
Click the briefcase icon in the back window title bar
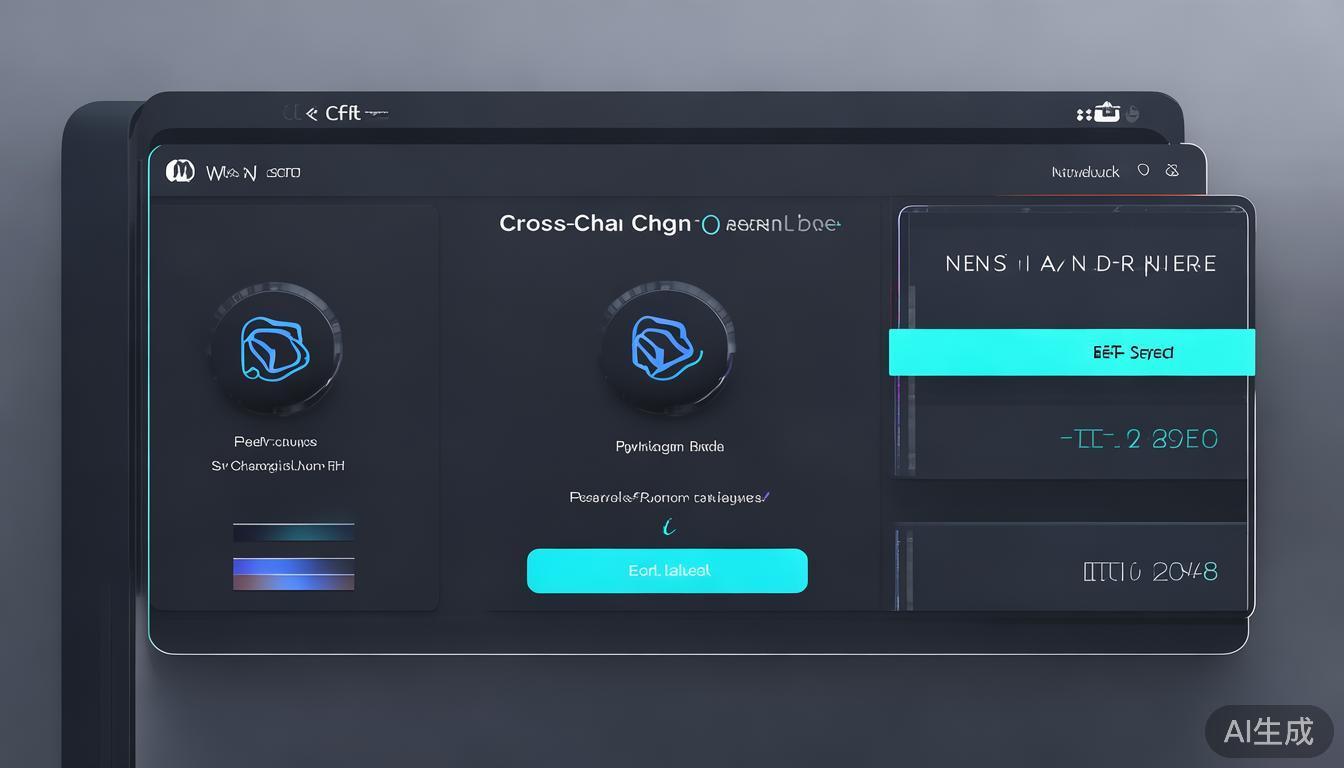pyautogui.click(x=1106, y=113)
